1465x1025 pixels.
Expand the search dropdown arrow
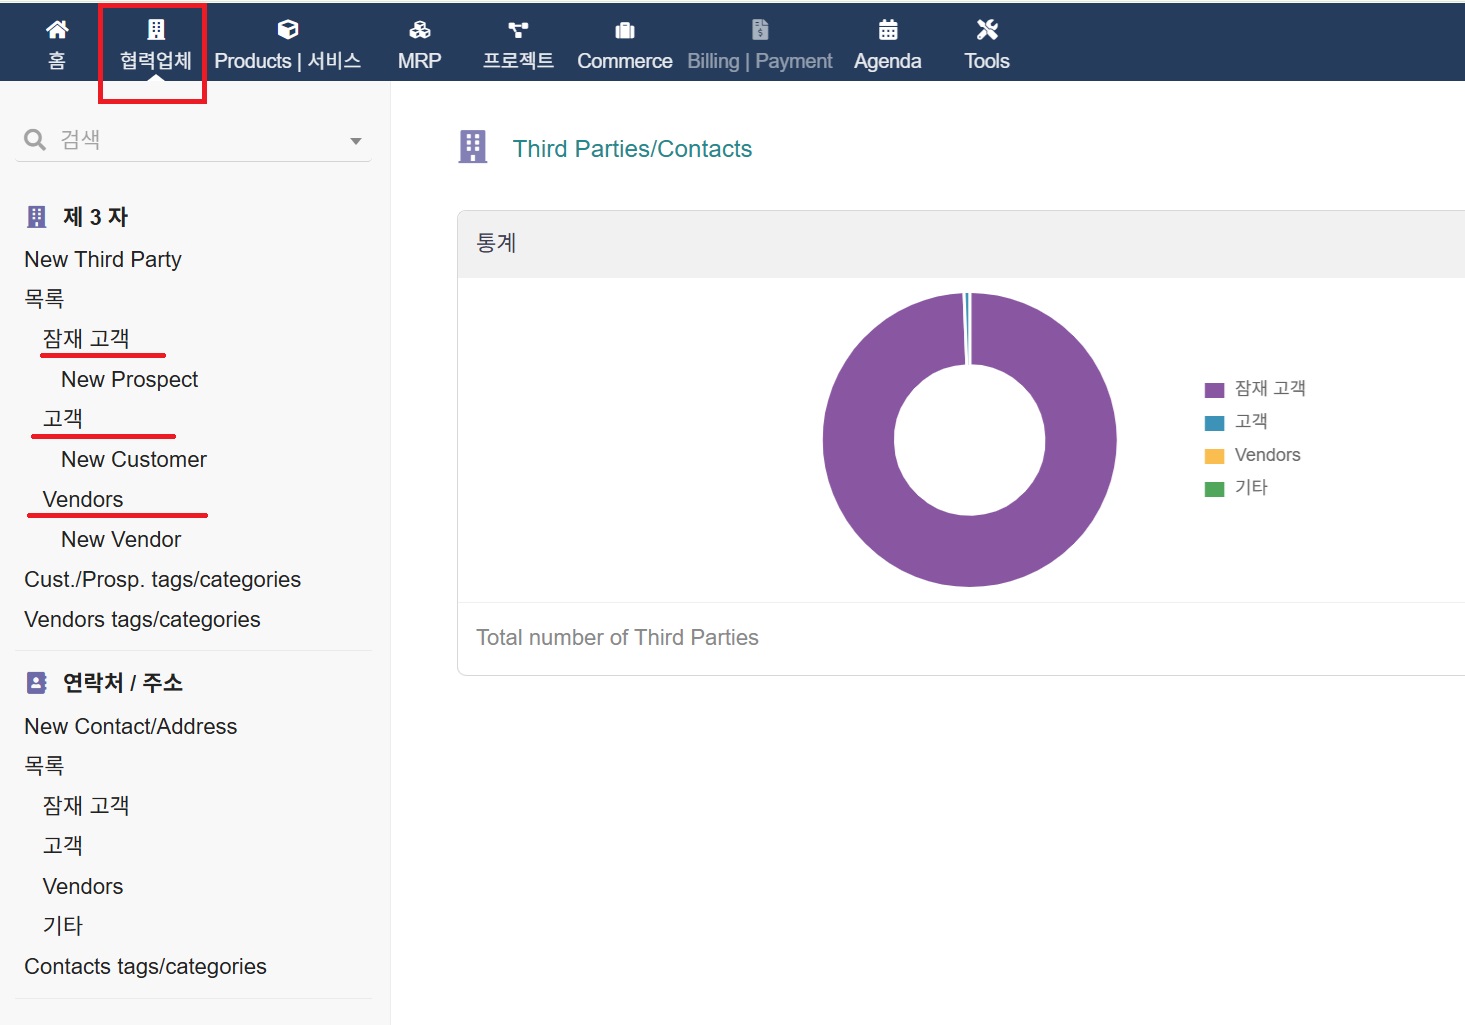click(356, 141)
